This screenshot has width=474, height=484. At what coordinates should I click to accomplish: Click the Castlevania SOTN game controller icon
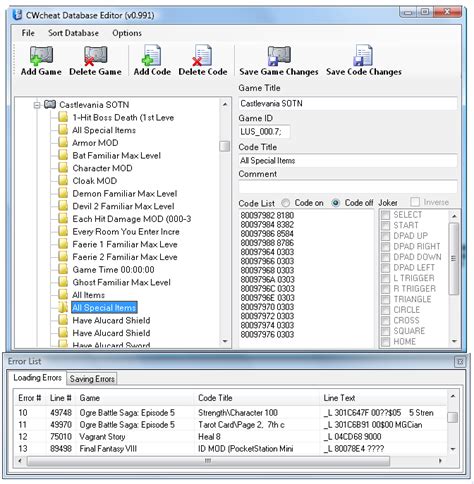pos(50,104)
